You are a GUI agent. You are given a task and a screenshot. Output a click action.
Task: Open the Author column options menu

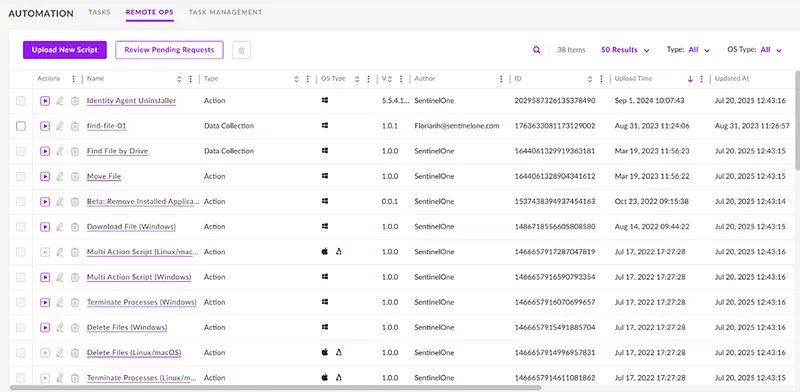(x=501, y=79)
